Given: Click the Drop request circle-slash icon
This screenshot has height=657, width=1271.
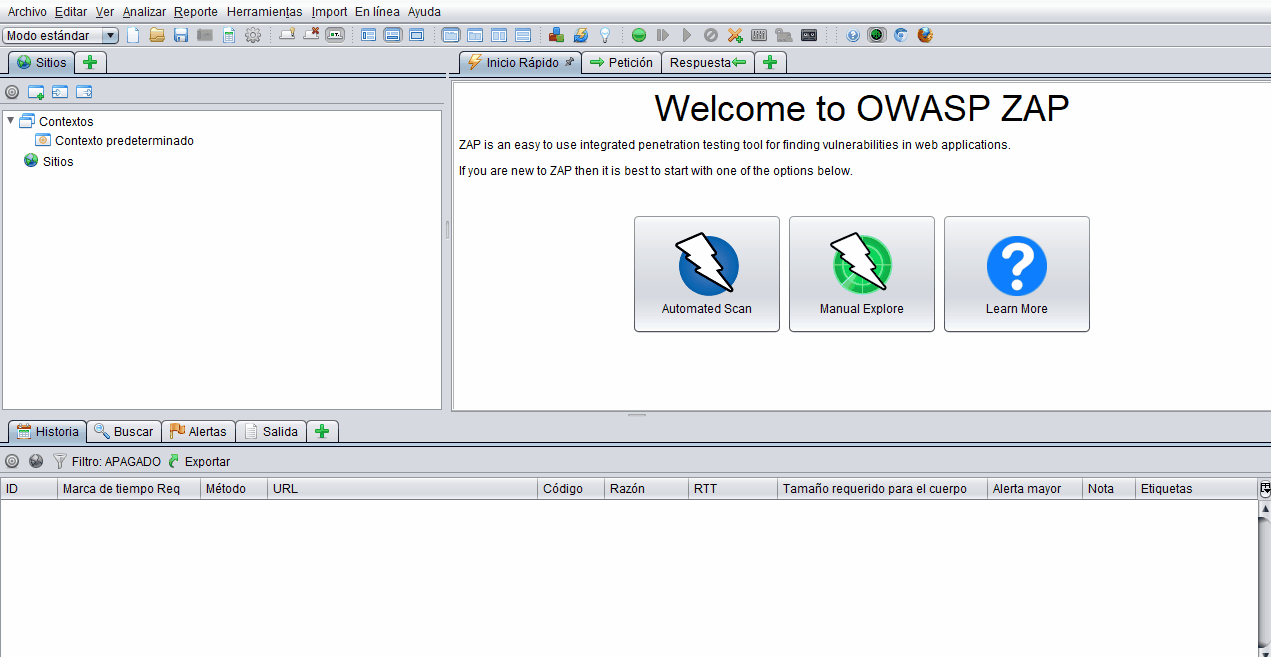Looking at the screenshot, I should (x=711, y=35).
